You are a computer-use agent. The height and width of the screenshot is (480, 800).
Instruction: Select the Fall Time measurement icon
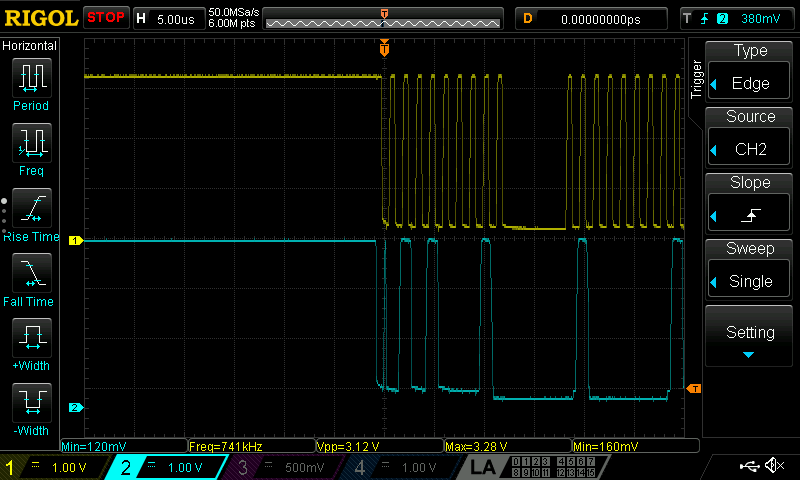tap(32, 273)
